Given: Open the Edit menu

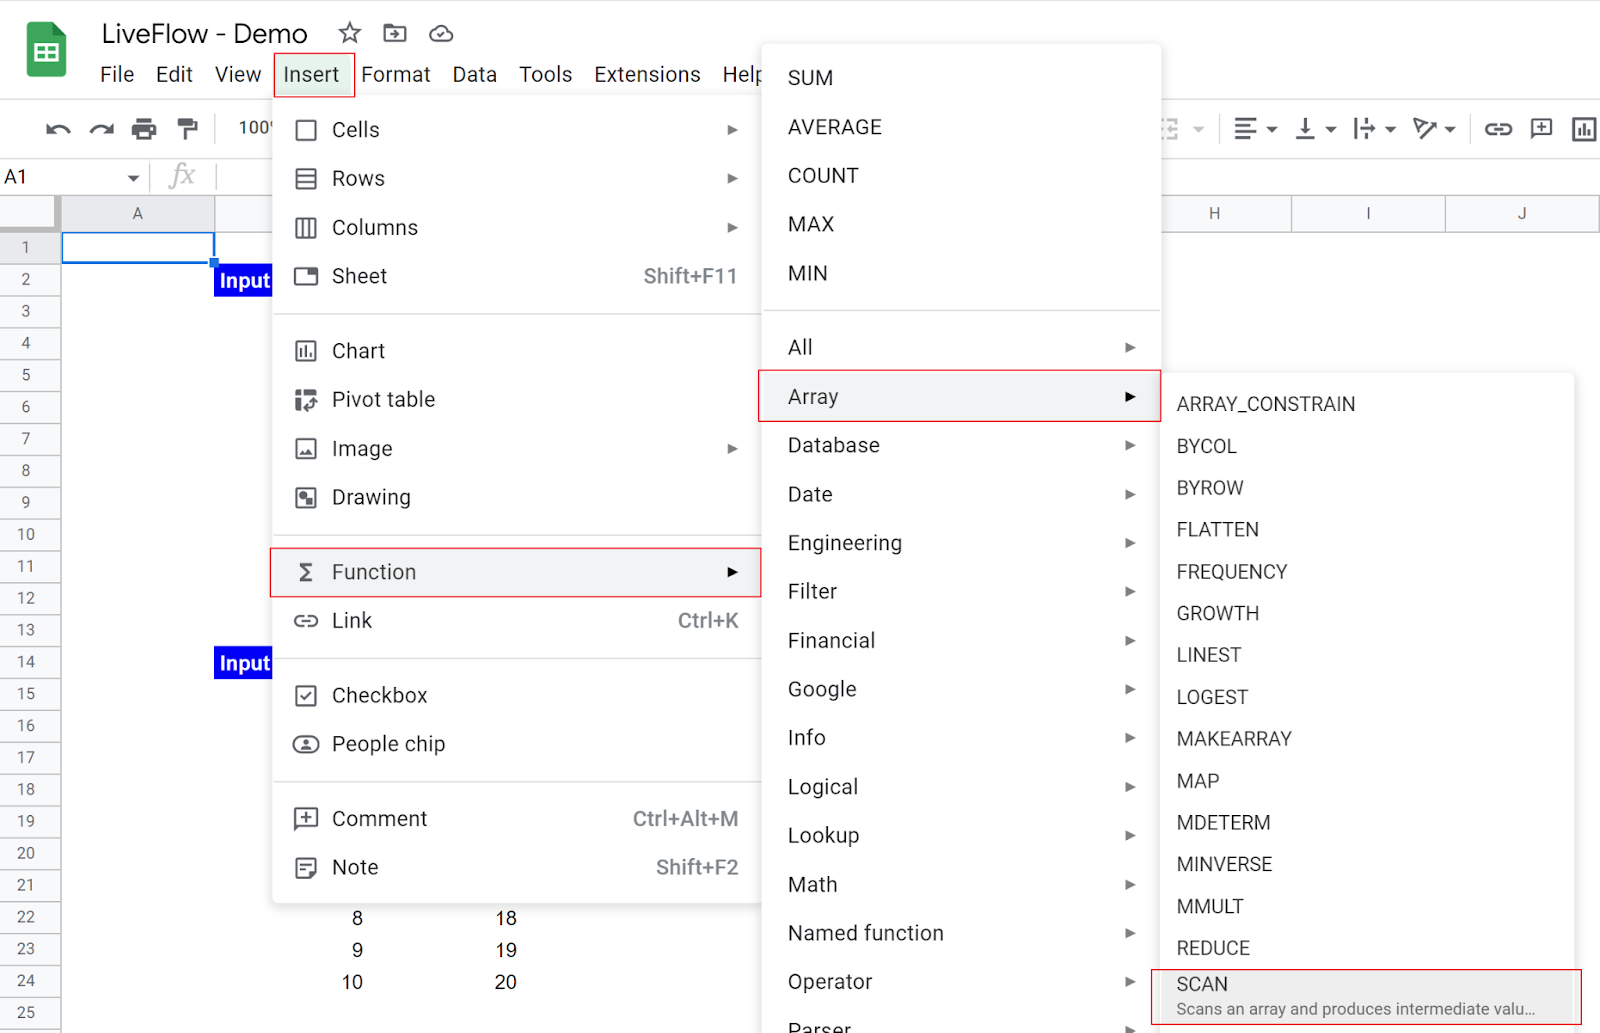Looking at the screenshot, I should point(174,74).
